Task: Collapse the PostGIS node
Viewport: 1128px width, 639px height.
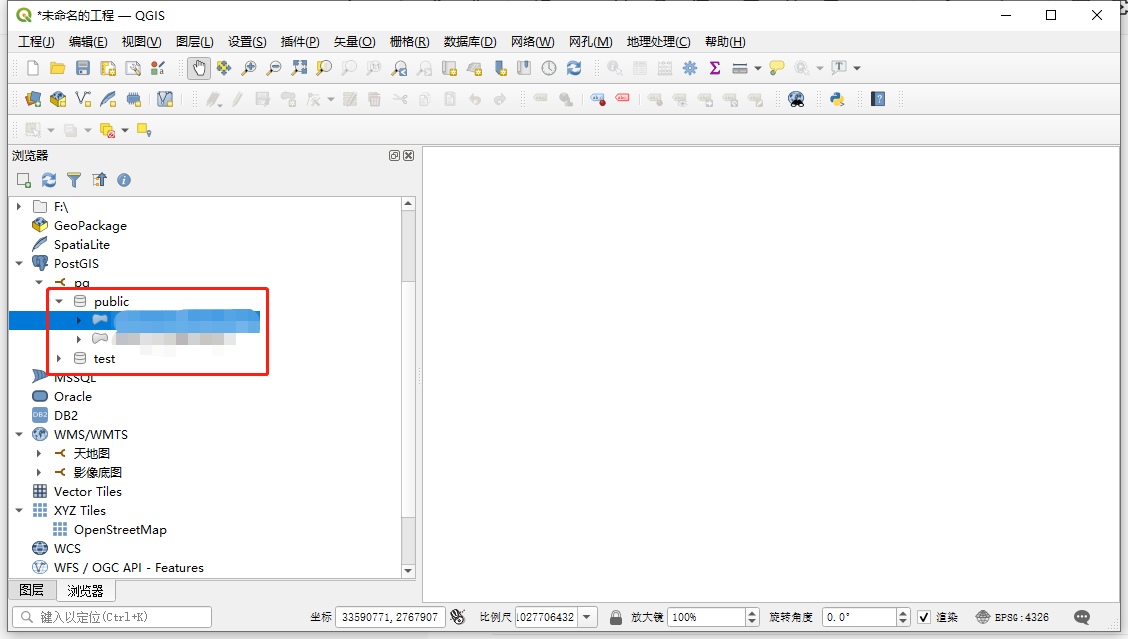Action: tap(19, 263)
